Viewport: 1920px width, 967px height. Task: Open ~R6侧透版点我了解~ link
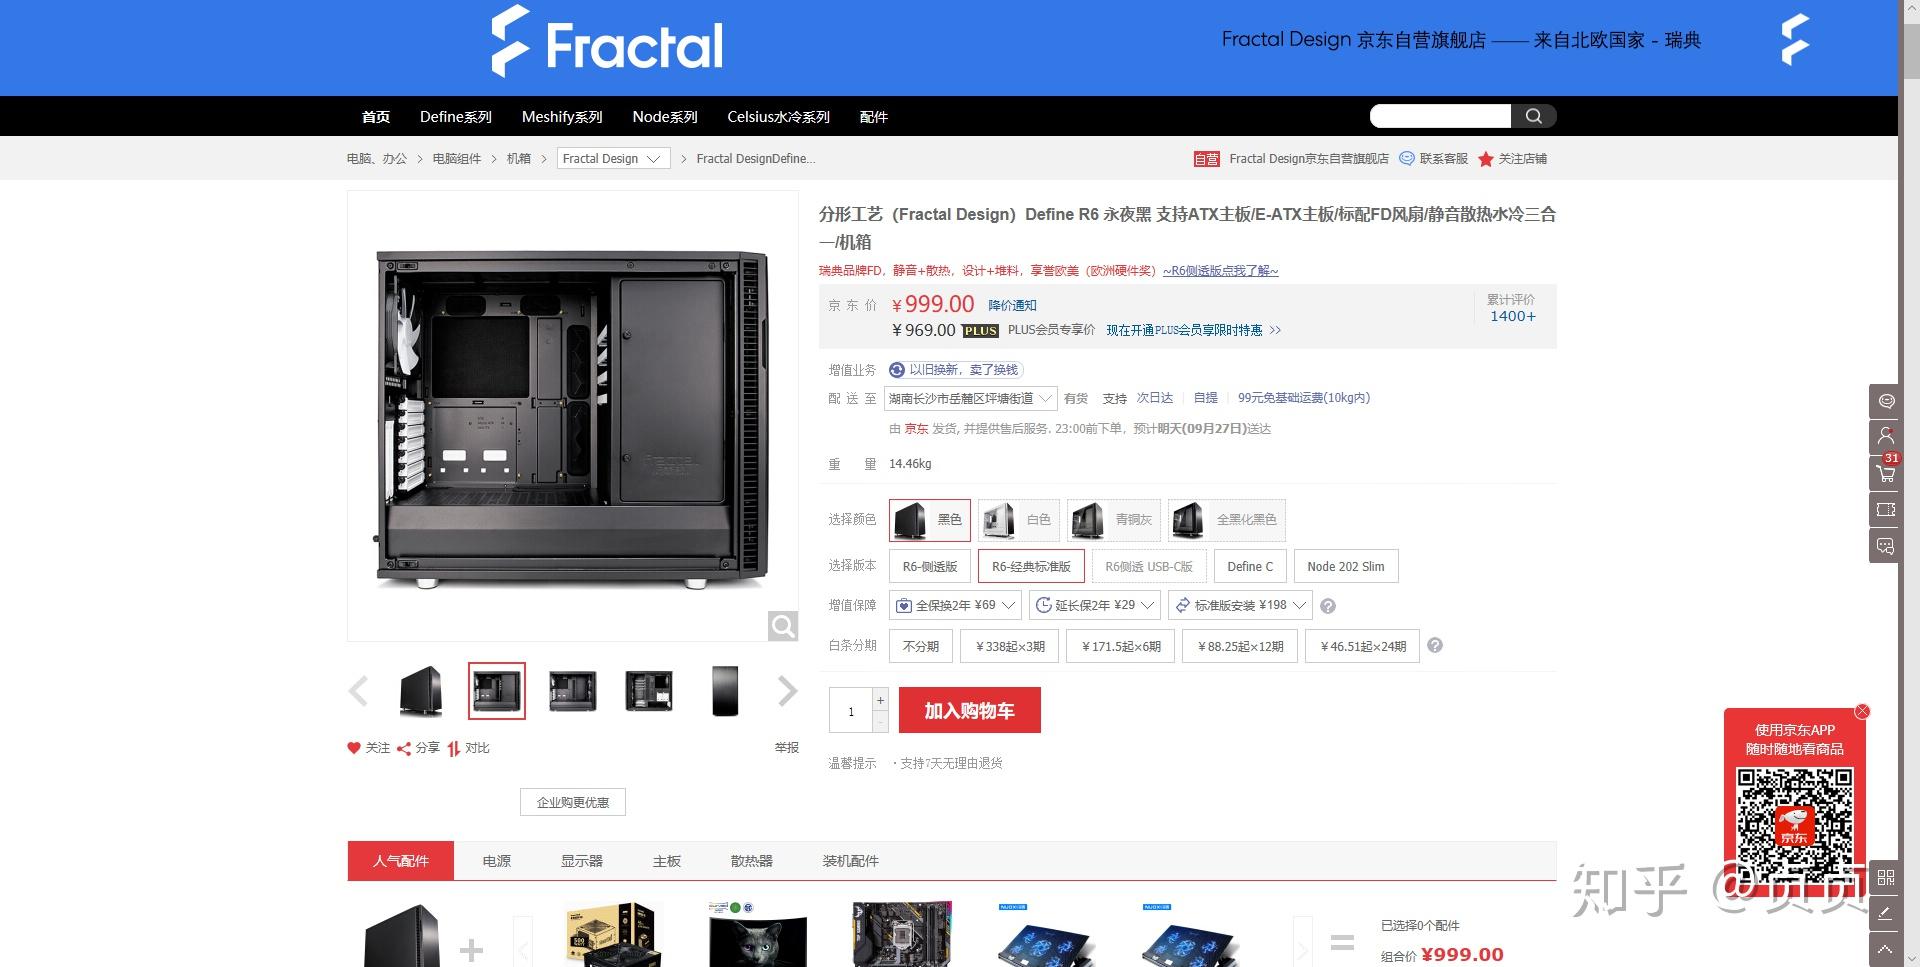click(1220, 271)
